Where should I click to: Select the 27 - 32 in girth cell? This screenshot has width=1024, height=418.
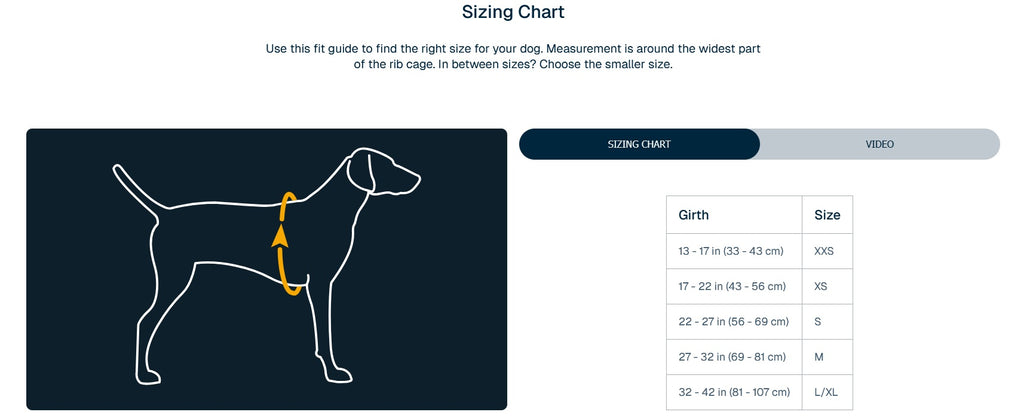pos(733,357)
